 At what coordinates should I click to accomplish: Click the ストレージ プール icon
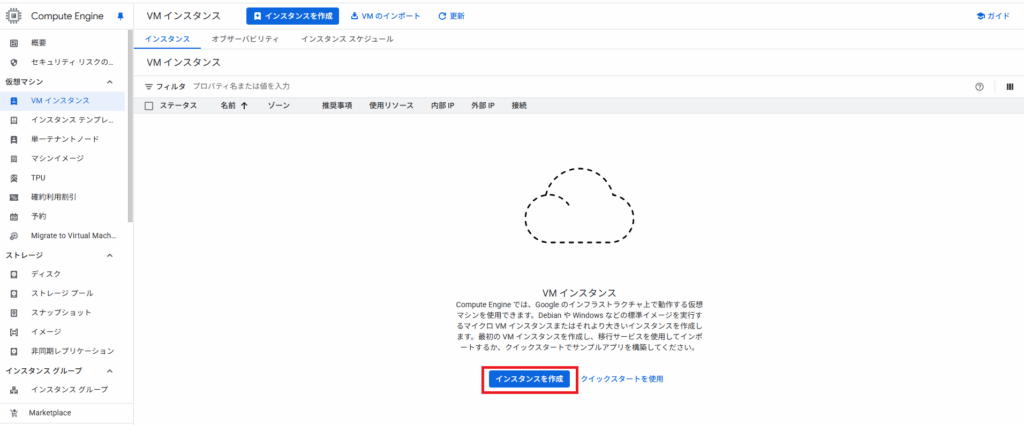[x=14, y=293]
